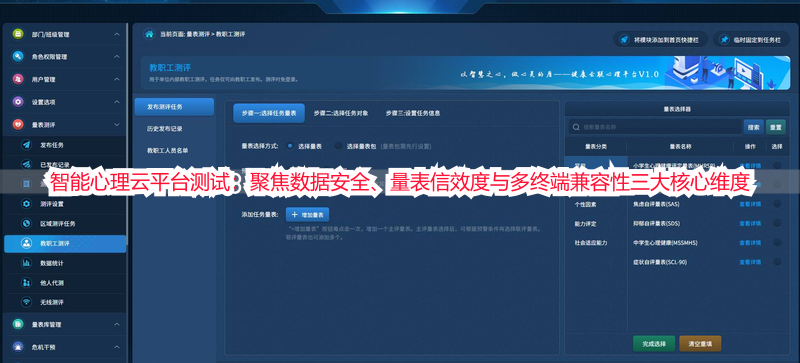Image resolution: width=800 pixels, height=363 pixels.
Task: Click the green 完成选择 button
Action: coord(654,344)
